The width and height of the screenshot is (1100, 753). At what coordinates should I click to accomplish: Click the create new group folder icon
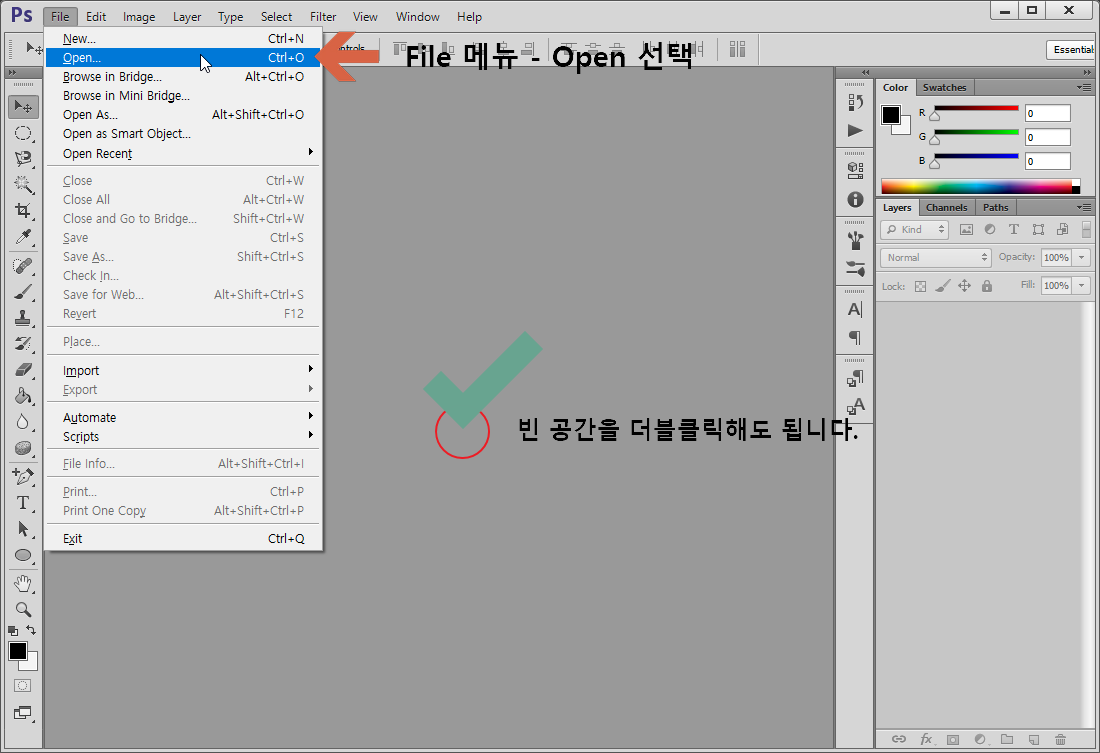click(1007, 739)
